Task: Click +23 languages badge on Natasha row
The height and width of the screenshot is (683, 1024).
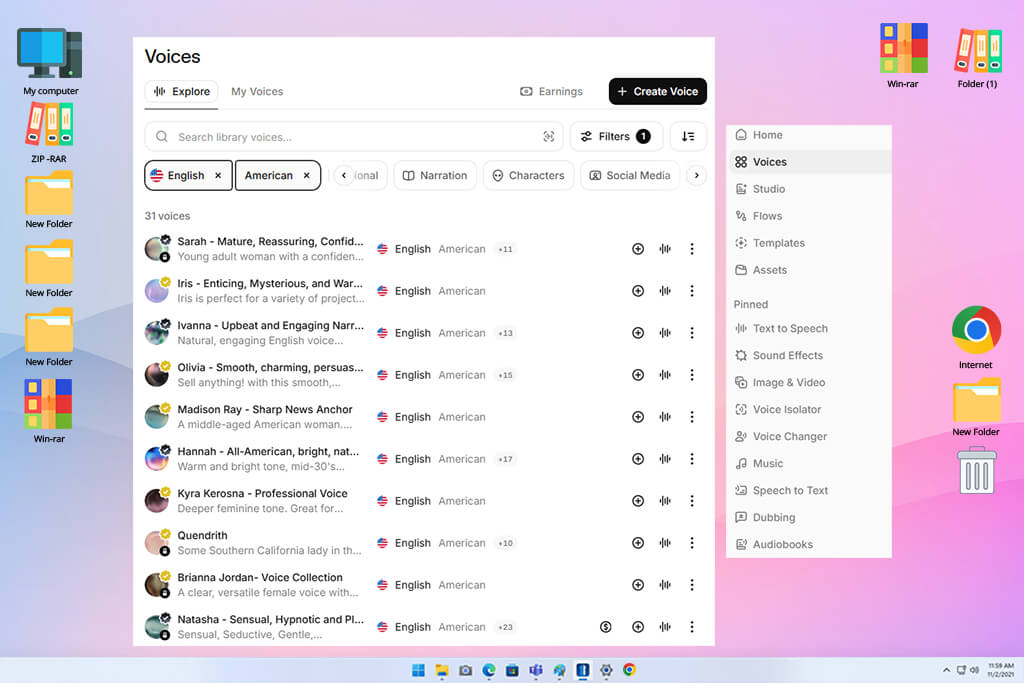Action: (505, 627)
